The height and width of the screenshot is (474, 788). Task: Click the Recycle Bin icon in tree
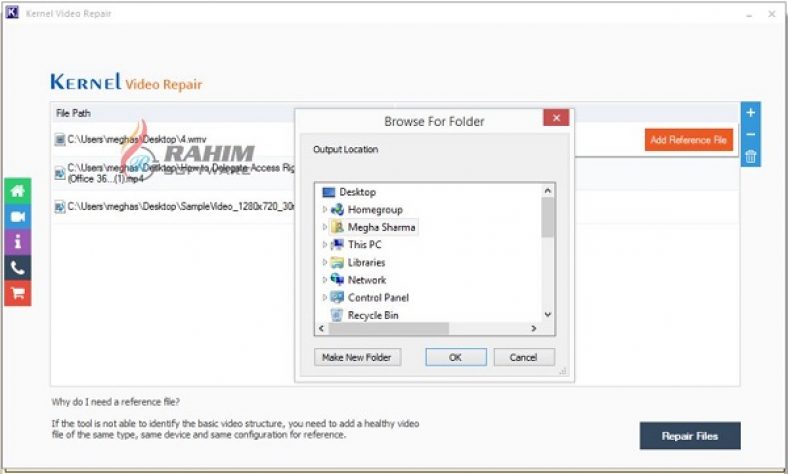click(337, 315)
